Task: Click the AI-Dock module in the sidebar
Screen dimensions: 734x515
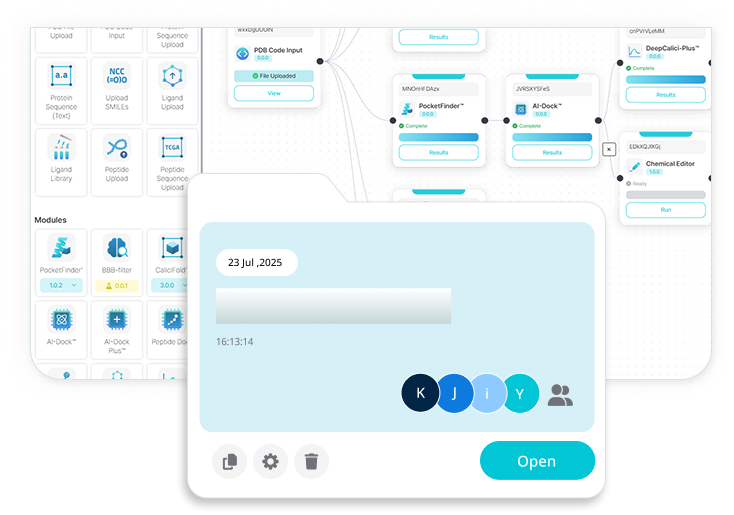Action: [x=61, y=320]
